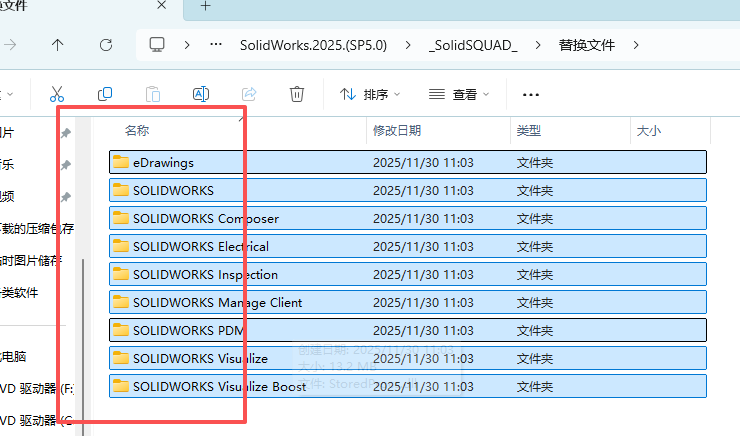Click 替换文件 breadcrumb

click(x=587, y=45)
